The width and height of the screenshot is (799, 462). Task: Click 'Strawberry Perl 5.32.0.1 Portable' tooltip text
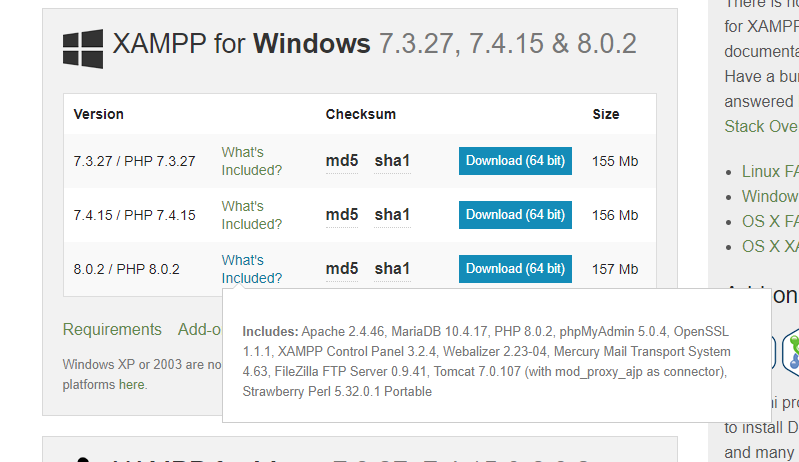click(337, 392)
